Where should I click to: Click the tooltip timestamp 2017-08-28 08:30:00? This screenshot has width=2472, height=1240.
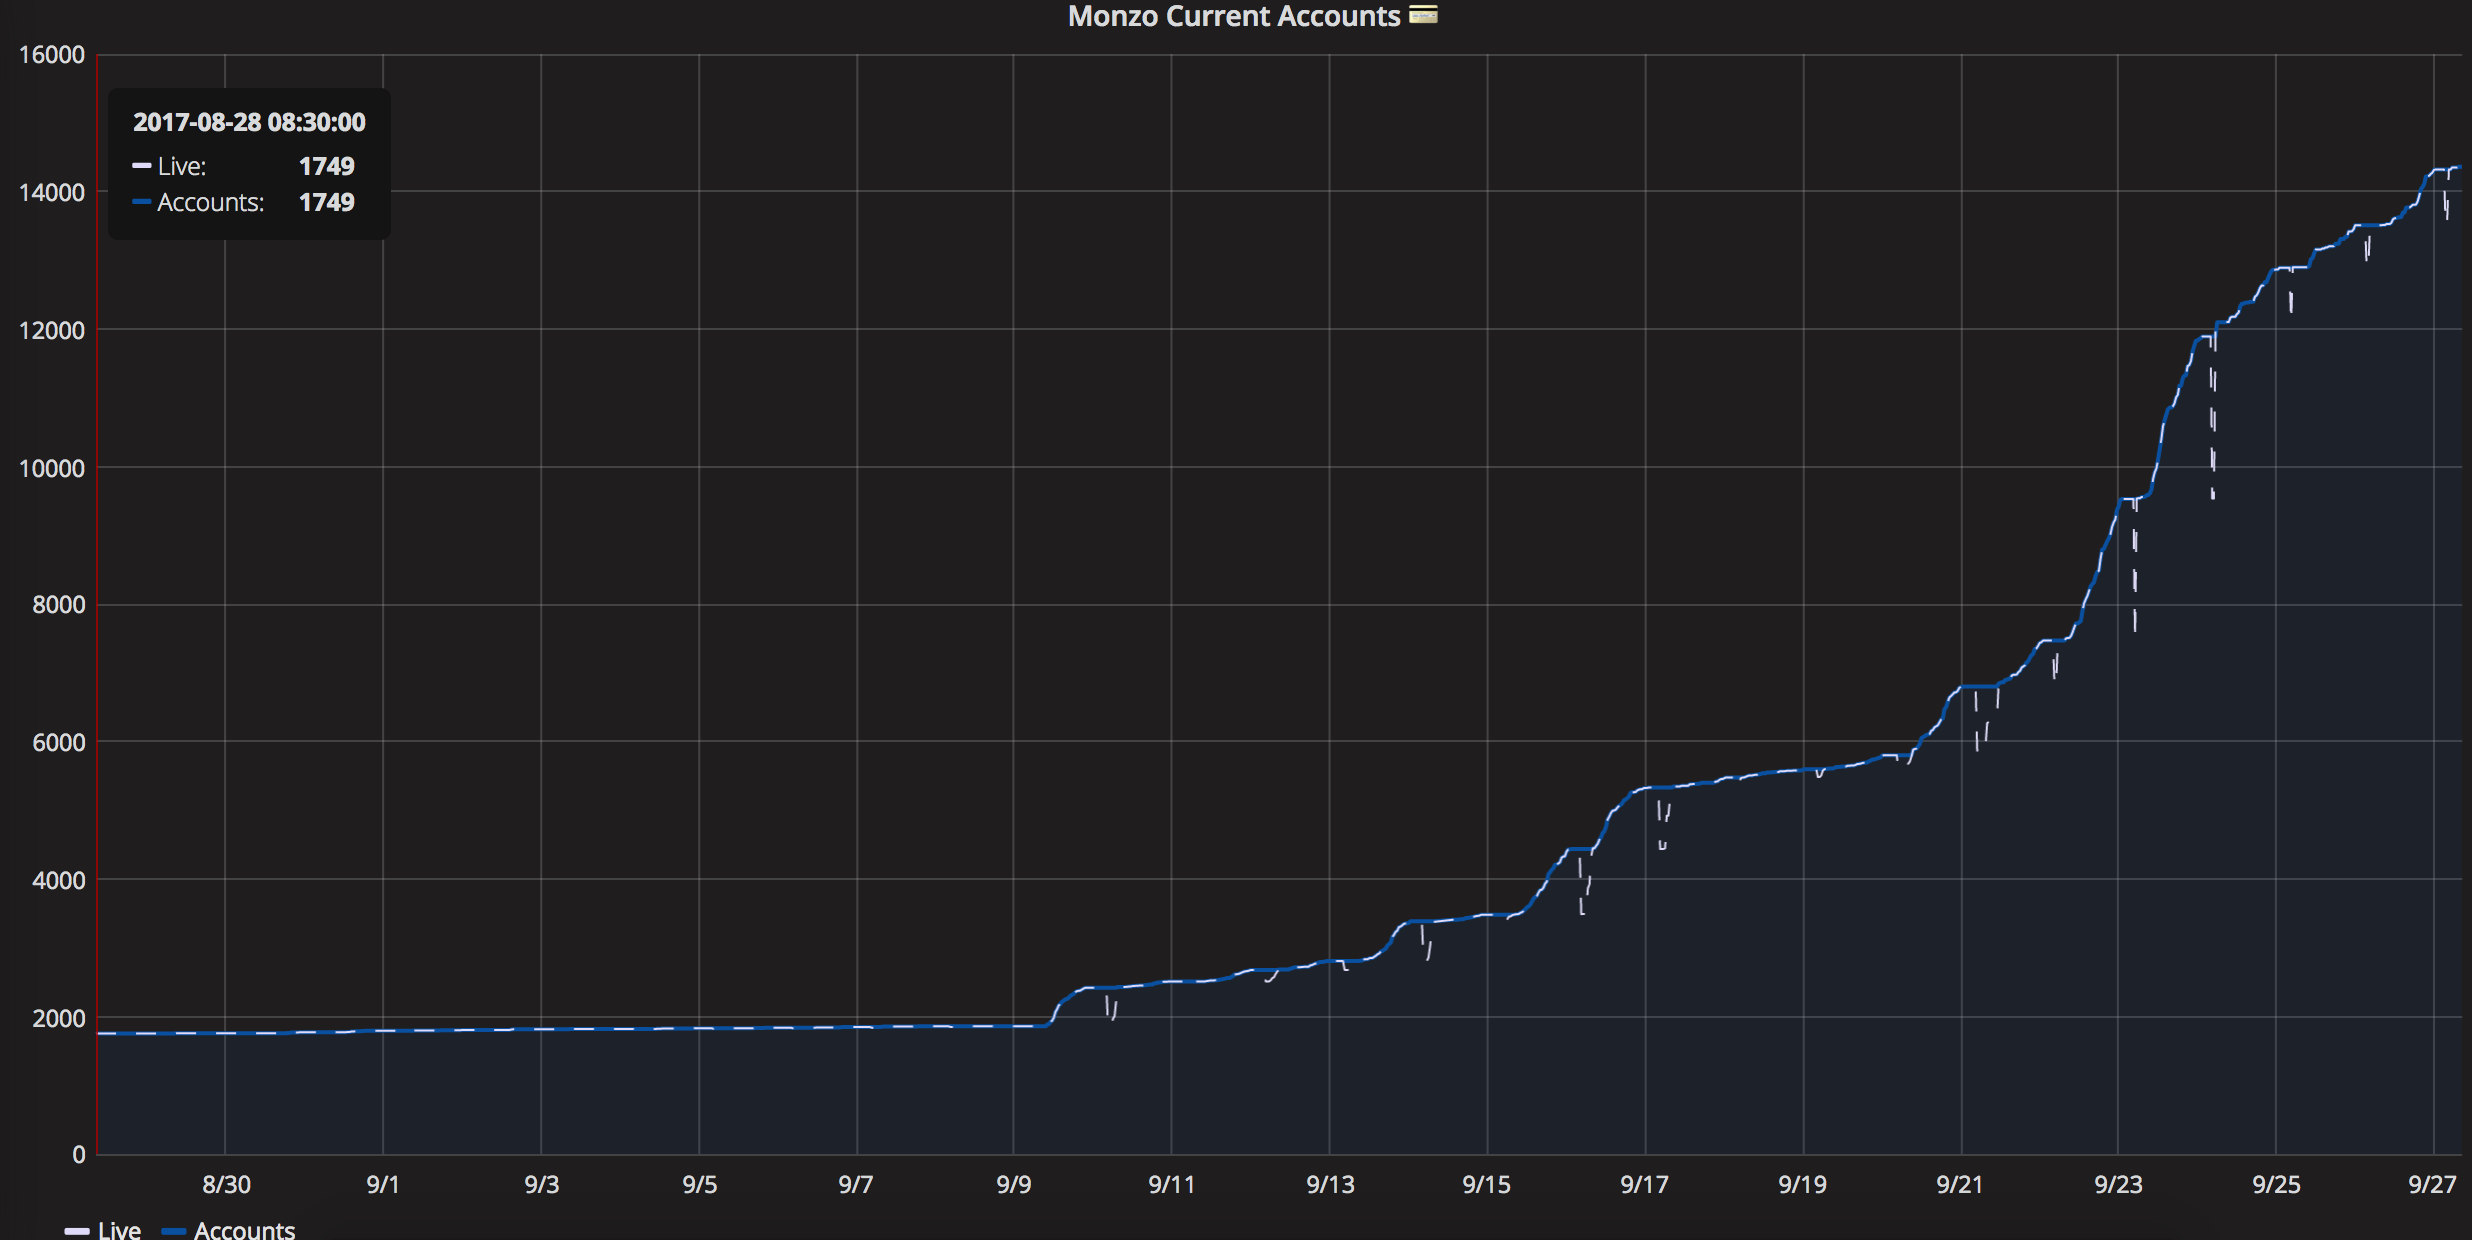point(249,122)
